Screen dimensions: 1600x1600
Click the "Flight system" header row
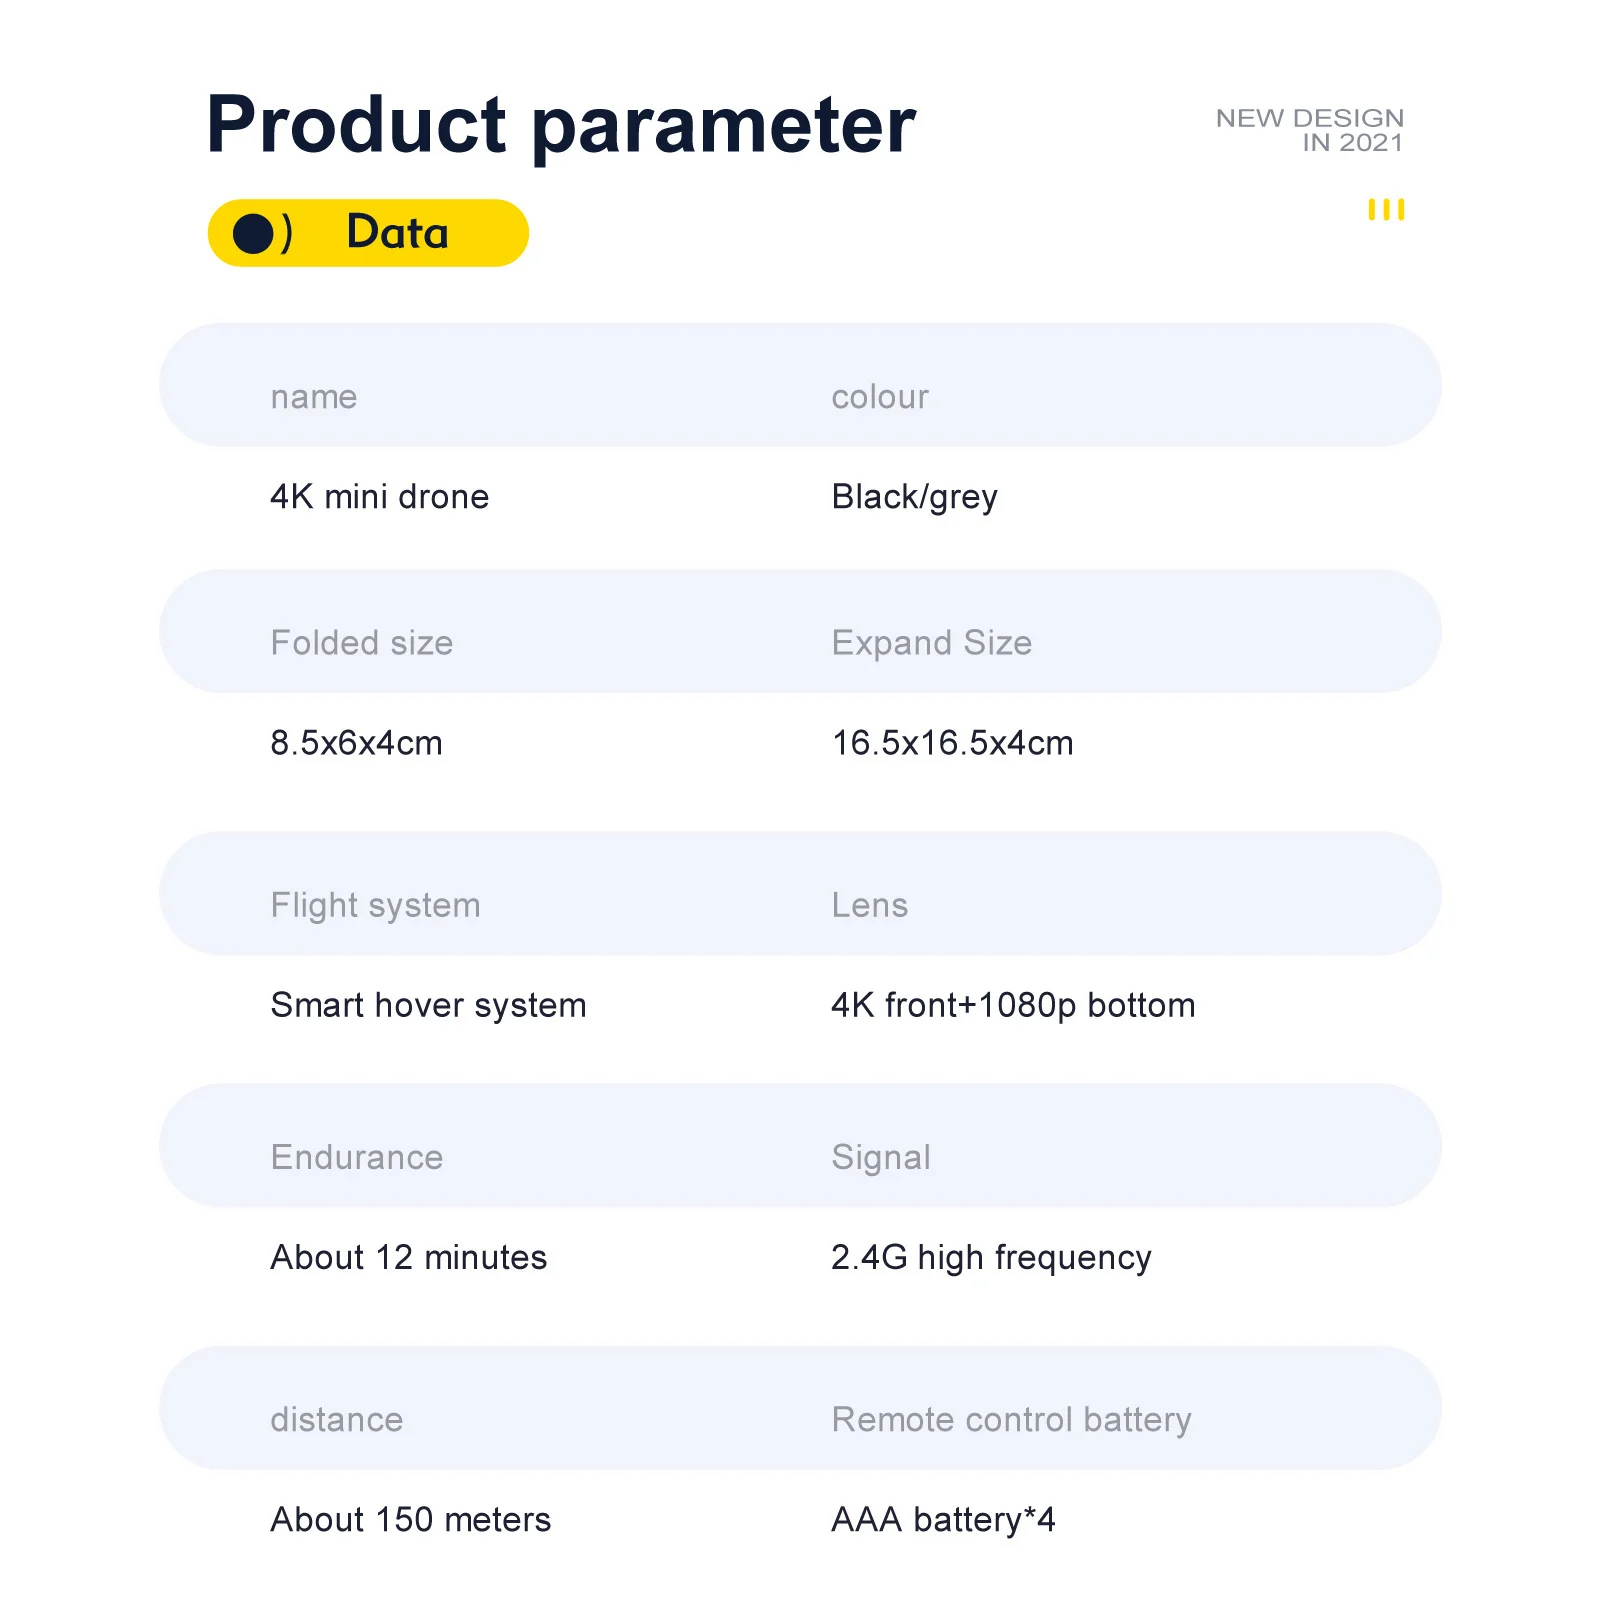click(x=375, y=905)
